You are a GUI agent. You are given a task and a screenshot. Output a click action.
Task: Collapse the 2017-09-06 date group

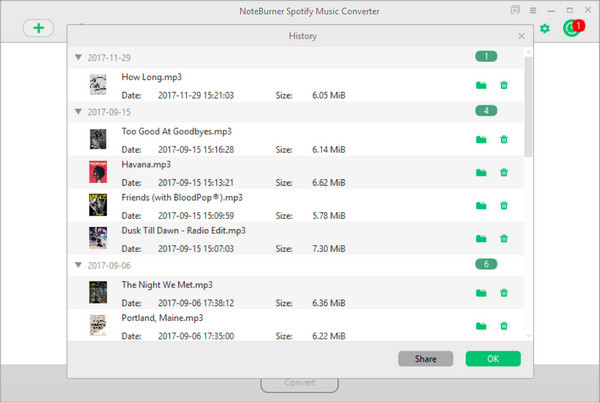point(78,265)
